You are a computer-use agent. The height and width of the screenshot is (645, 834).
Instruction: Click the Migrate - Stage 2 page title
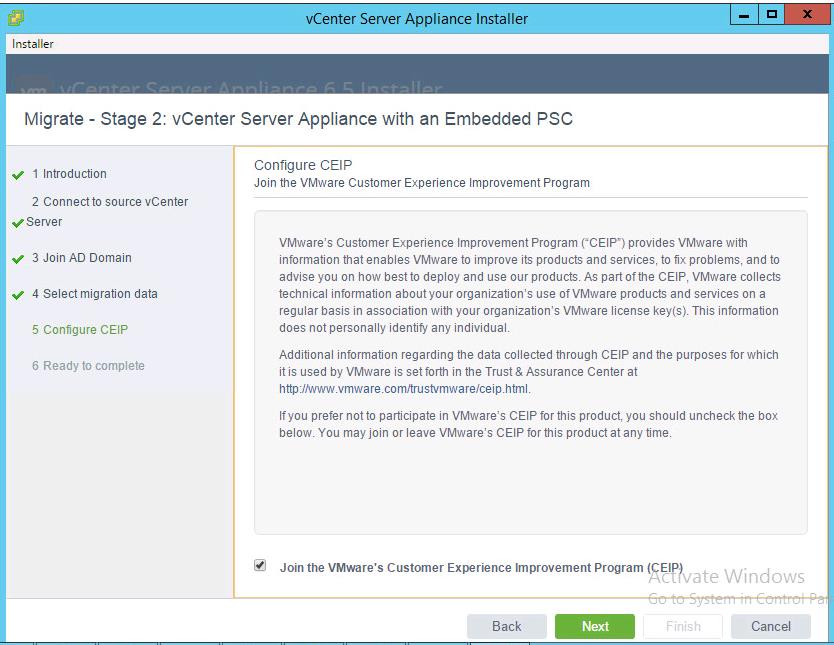pos(298,119)
